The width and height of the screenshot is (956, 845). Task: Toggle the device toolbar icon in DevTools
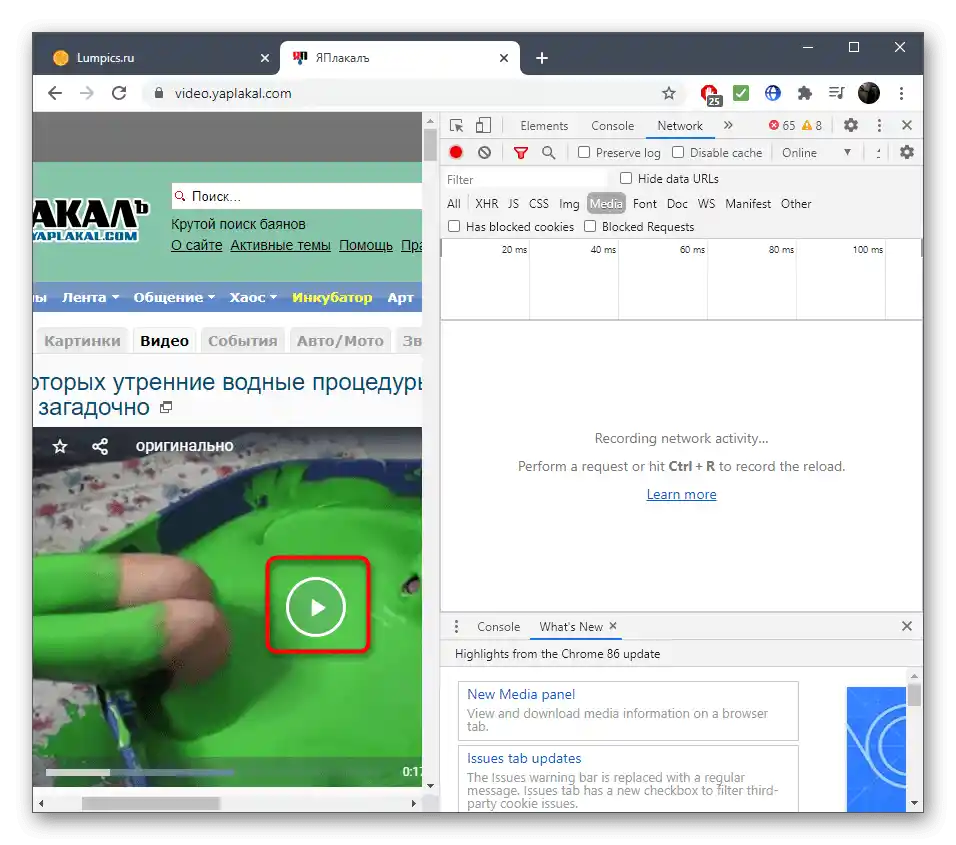coord(483,126)
